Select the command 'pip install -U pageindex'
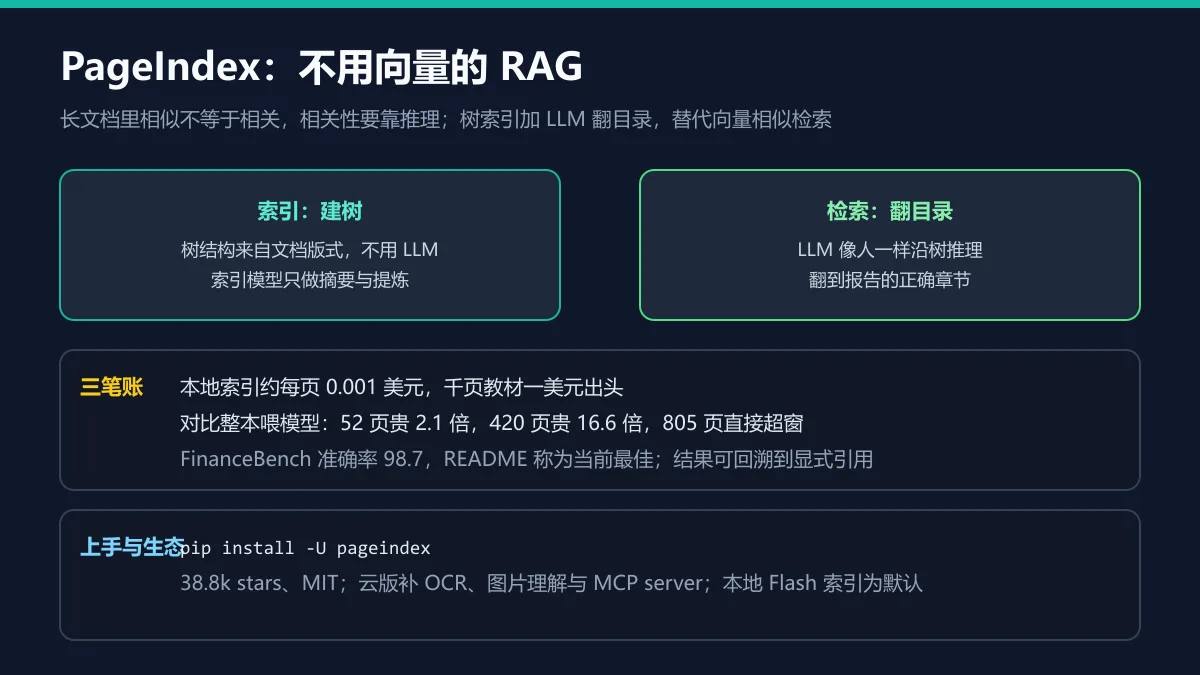The height and width of the screenshot is (675, 1200). (x=305, y=548)
